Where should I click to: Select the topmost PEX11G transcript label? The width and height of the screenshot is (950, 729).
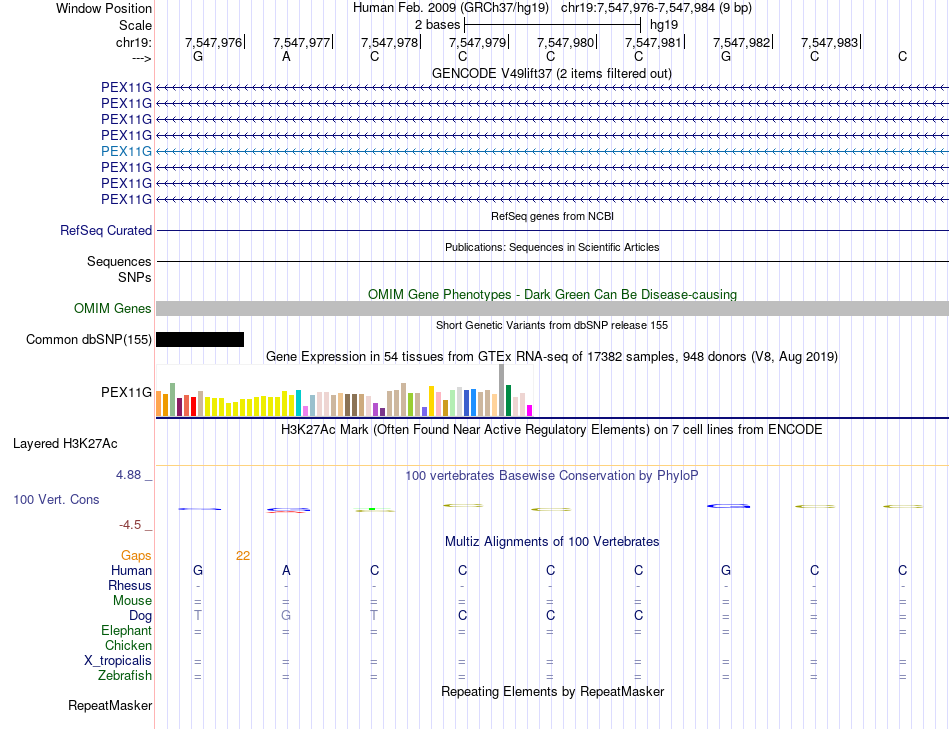pyautogui.click(x=126, y=87)
